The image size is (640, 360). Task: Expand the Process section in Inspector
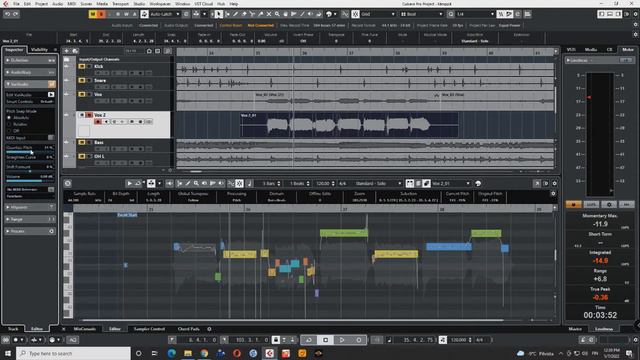30,231
